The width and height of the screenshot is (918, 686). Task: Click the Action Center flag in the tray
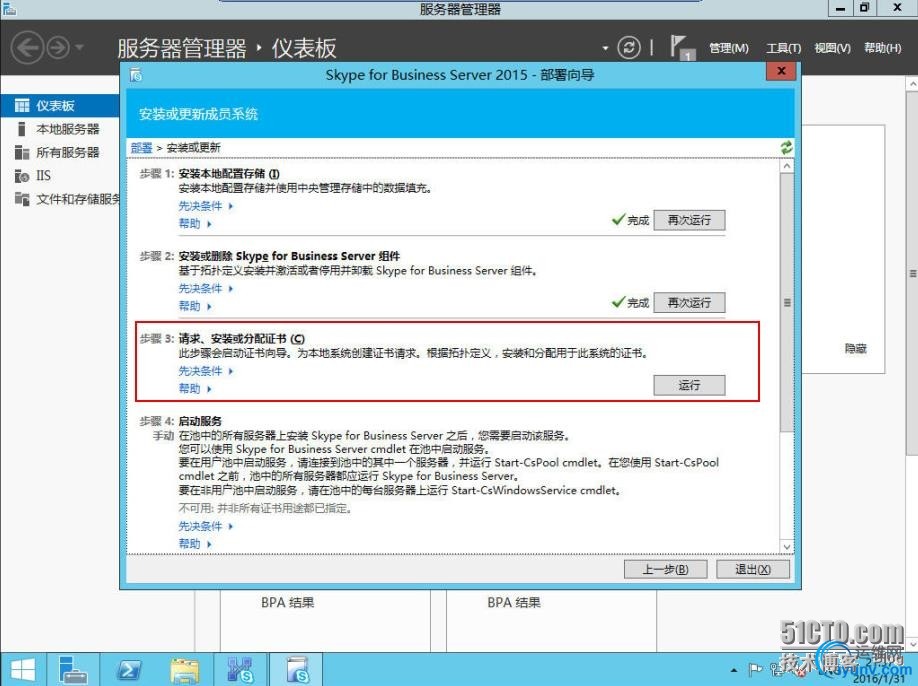click(x=755, y=669)
